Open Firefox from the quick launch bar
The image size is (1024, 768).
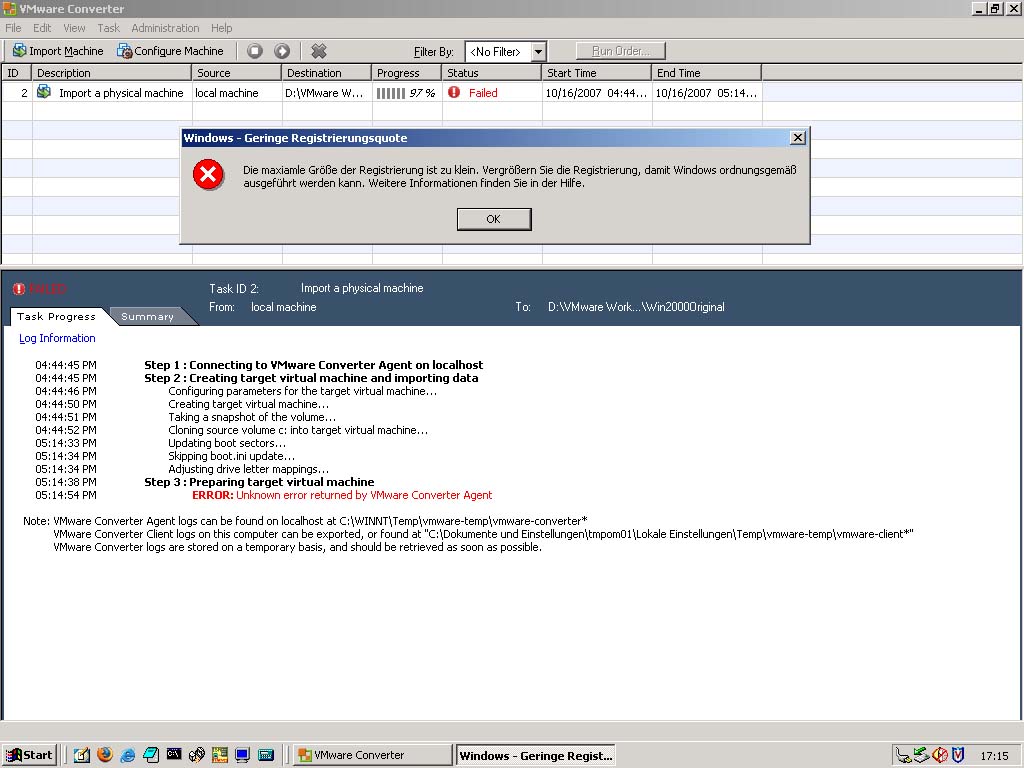click(104, 755)
